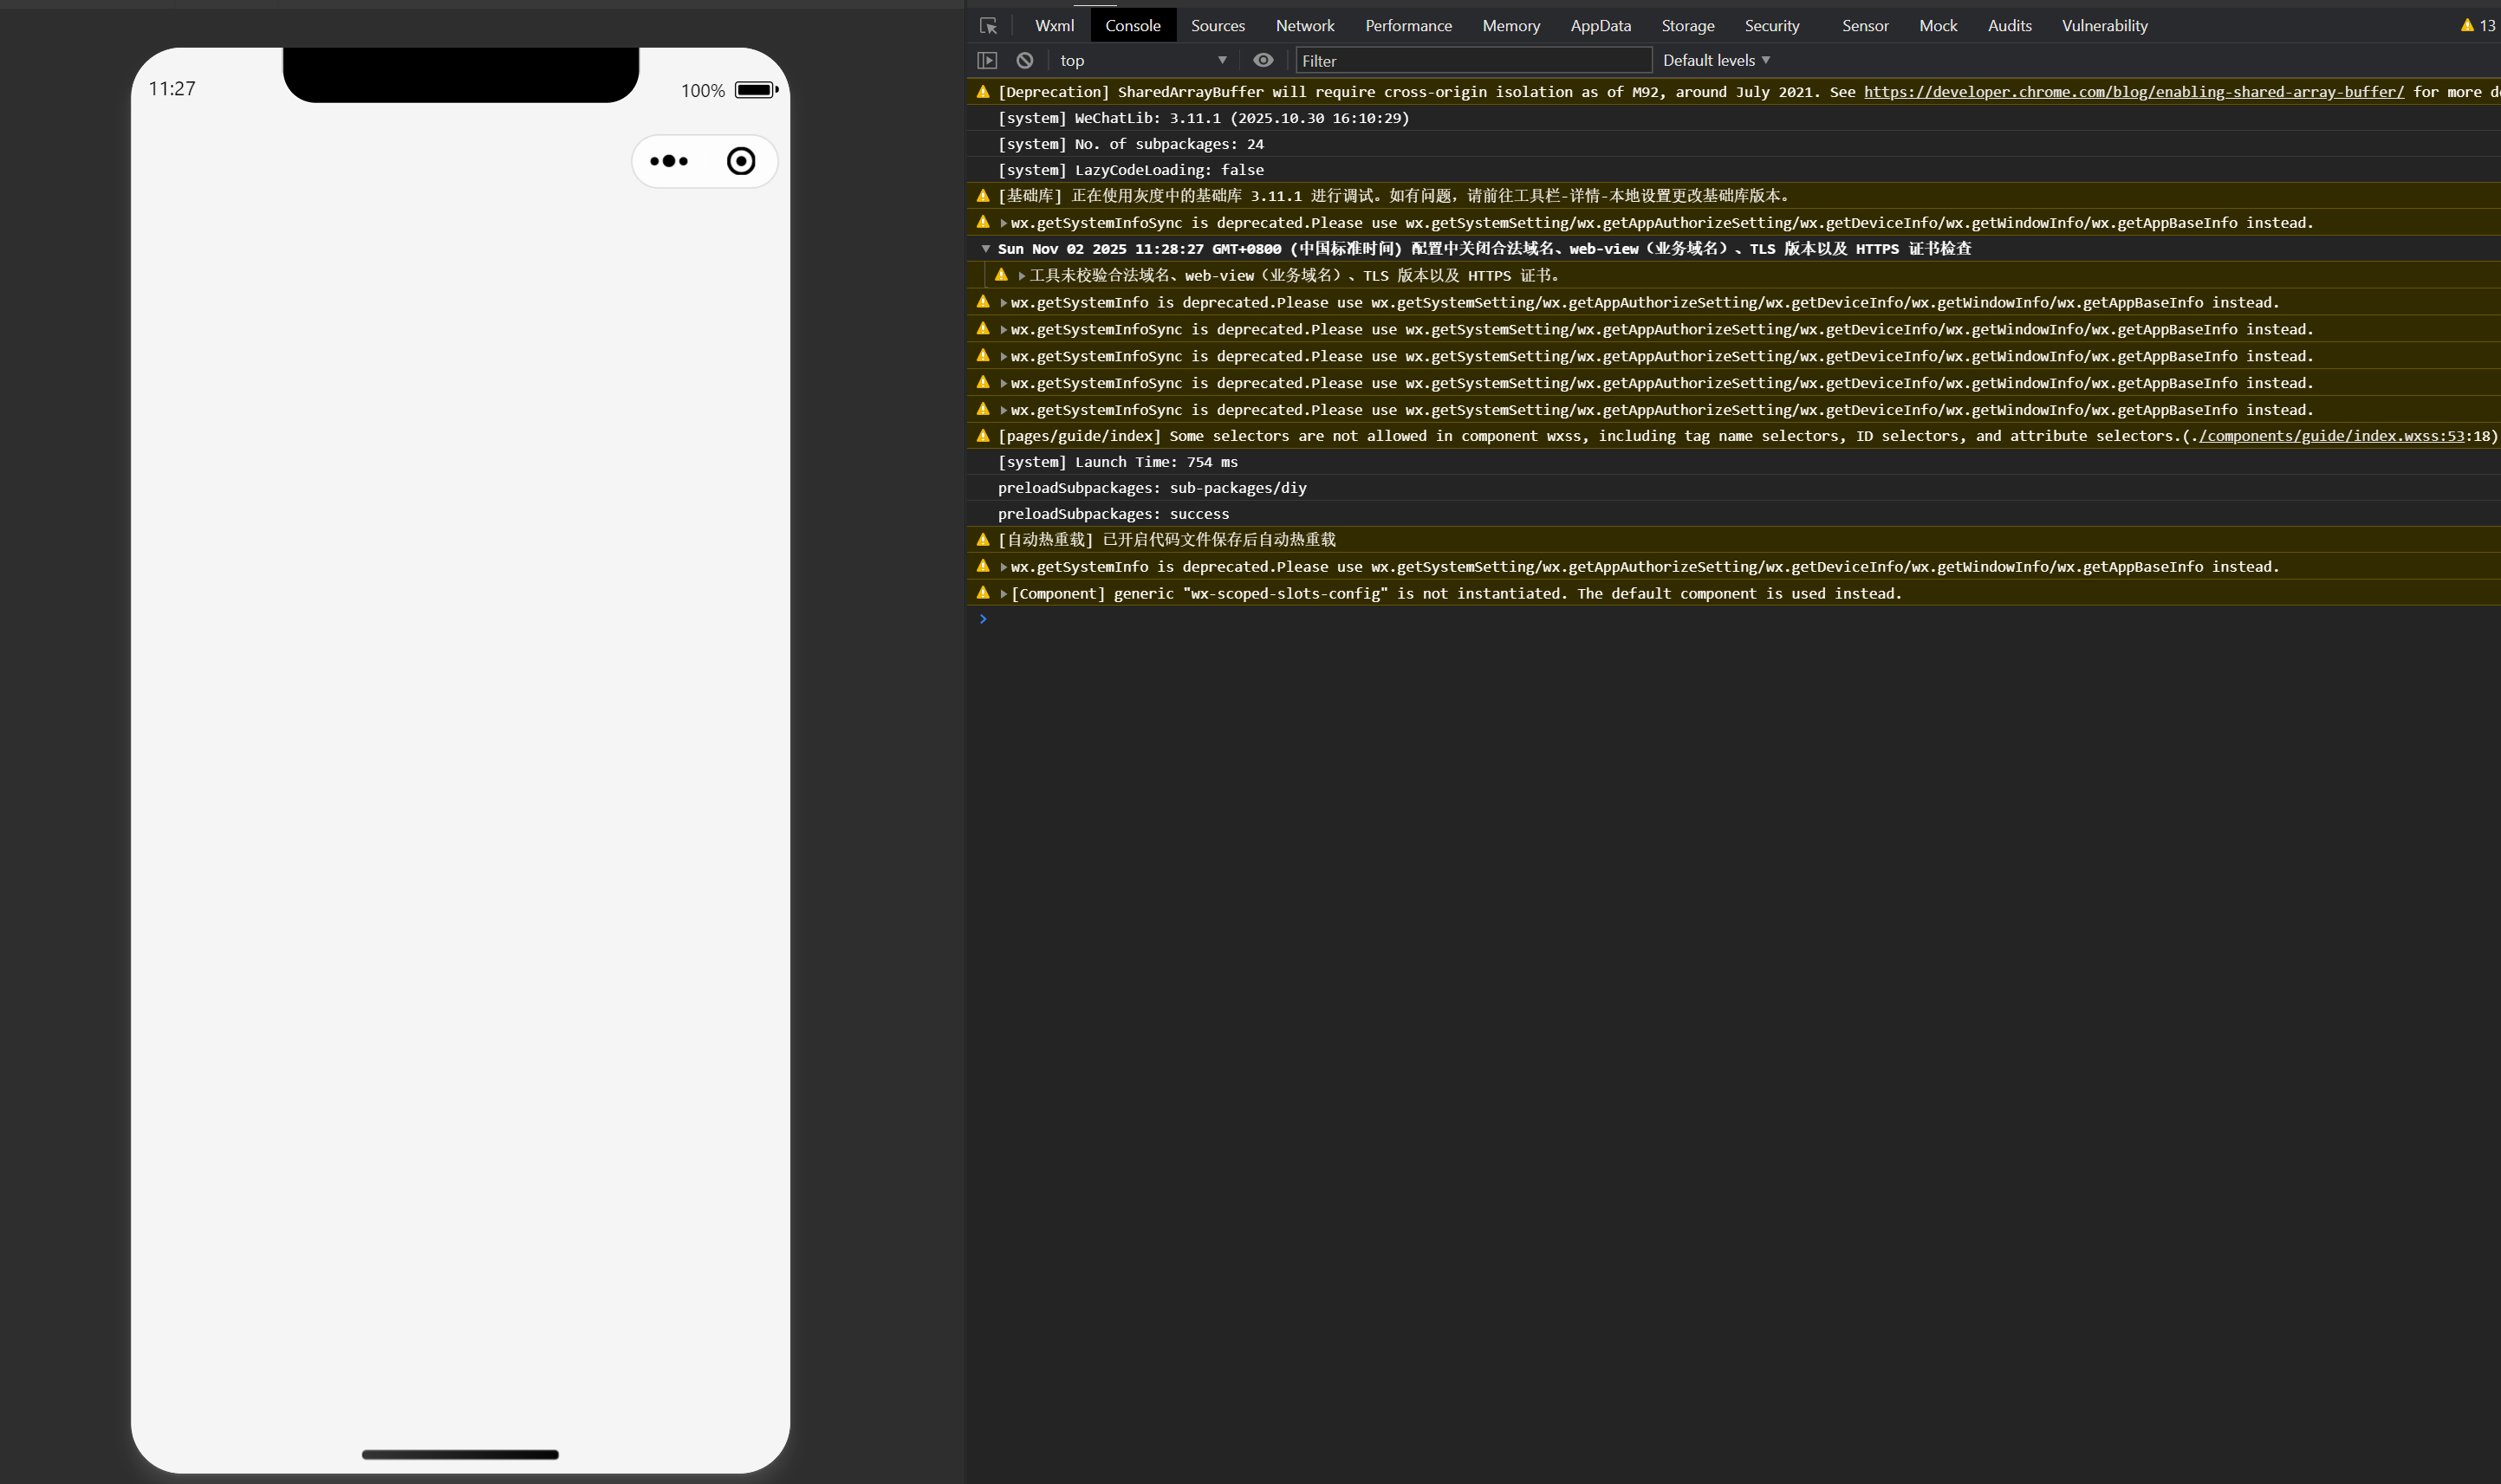Switch to the Wxml tab
The width and height of the screenshot is (2501, 1484).
coord(1054,26)
